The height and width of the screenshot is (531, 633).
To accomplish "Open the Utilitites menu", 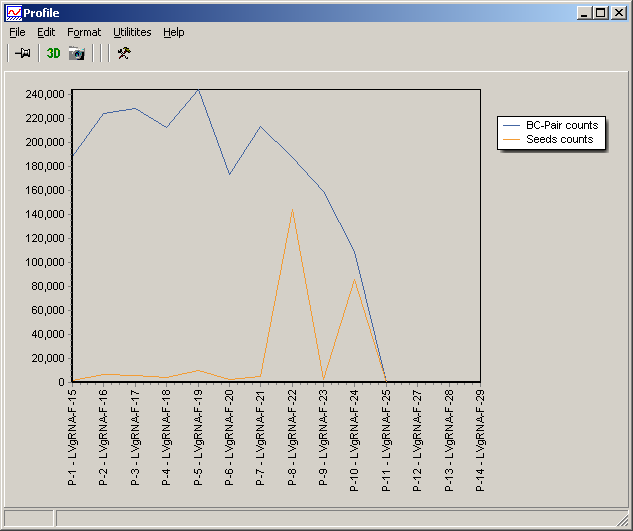I will point(132,32).
